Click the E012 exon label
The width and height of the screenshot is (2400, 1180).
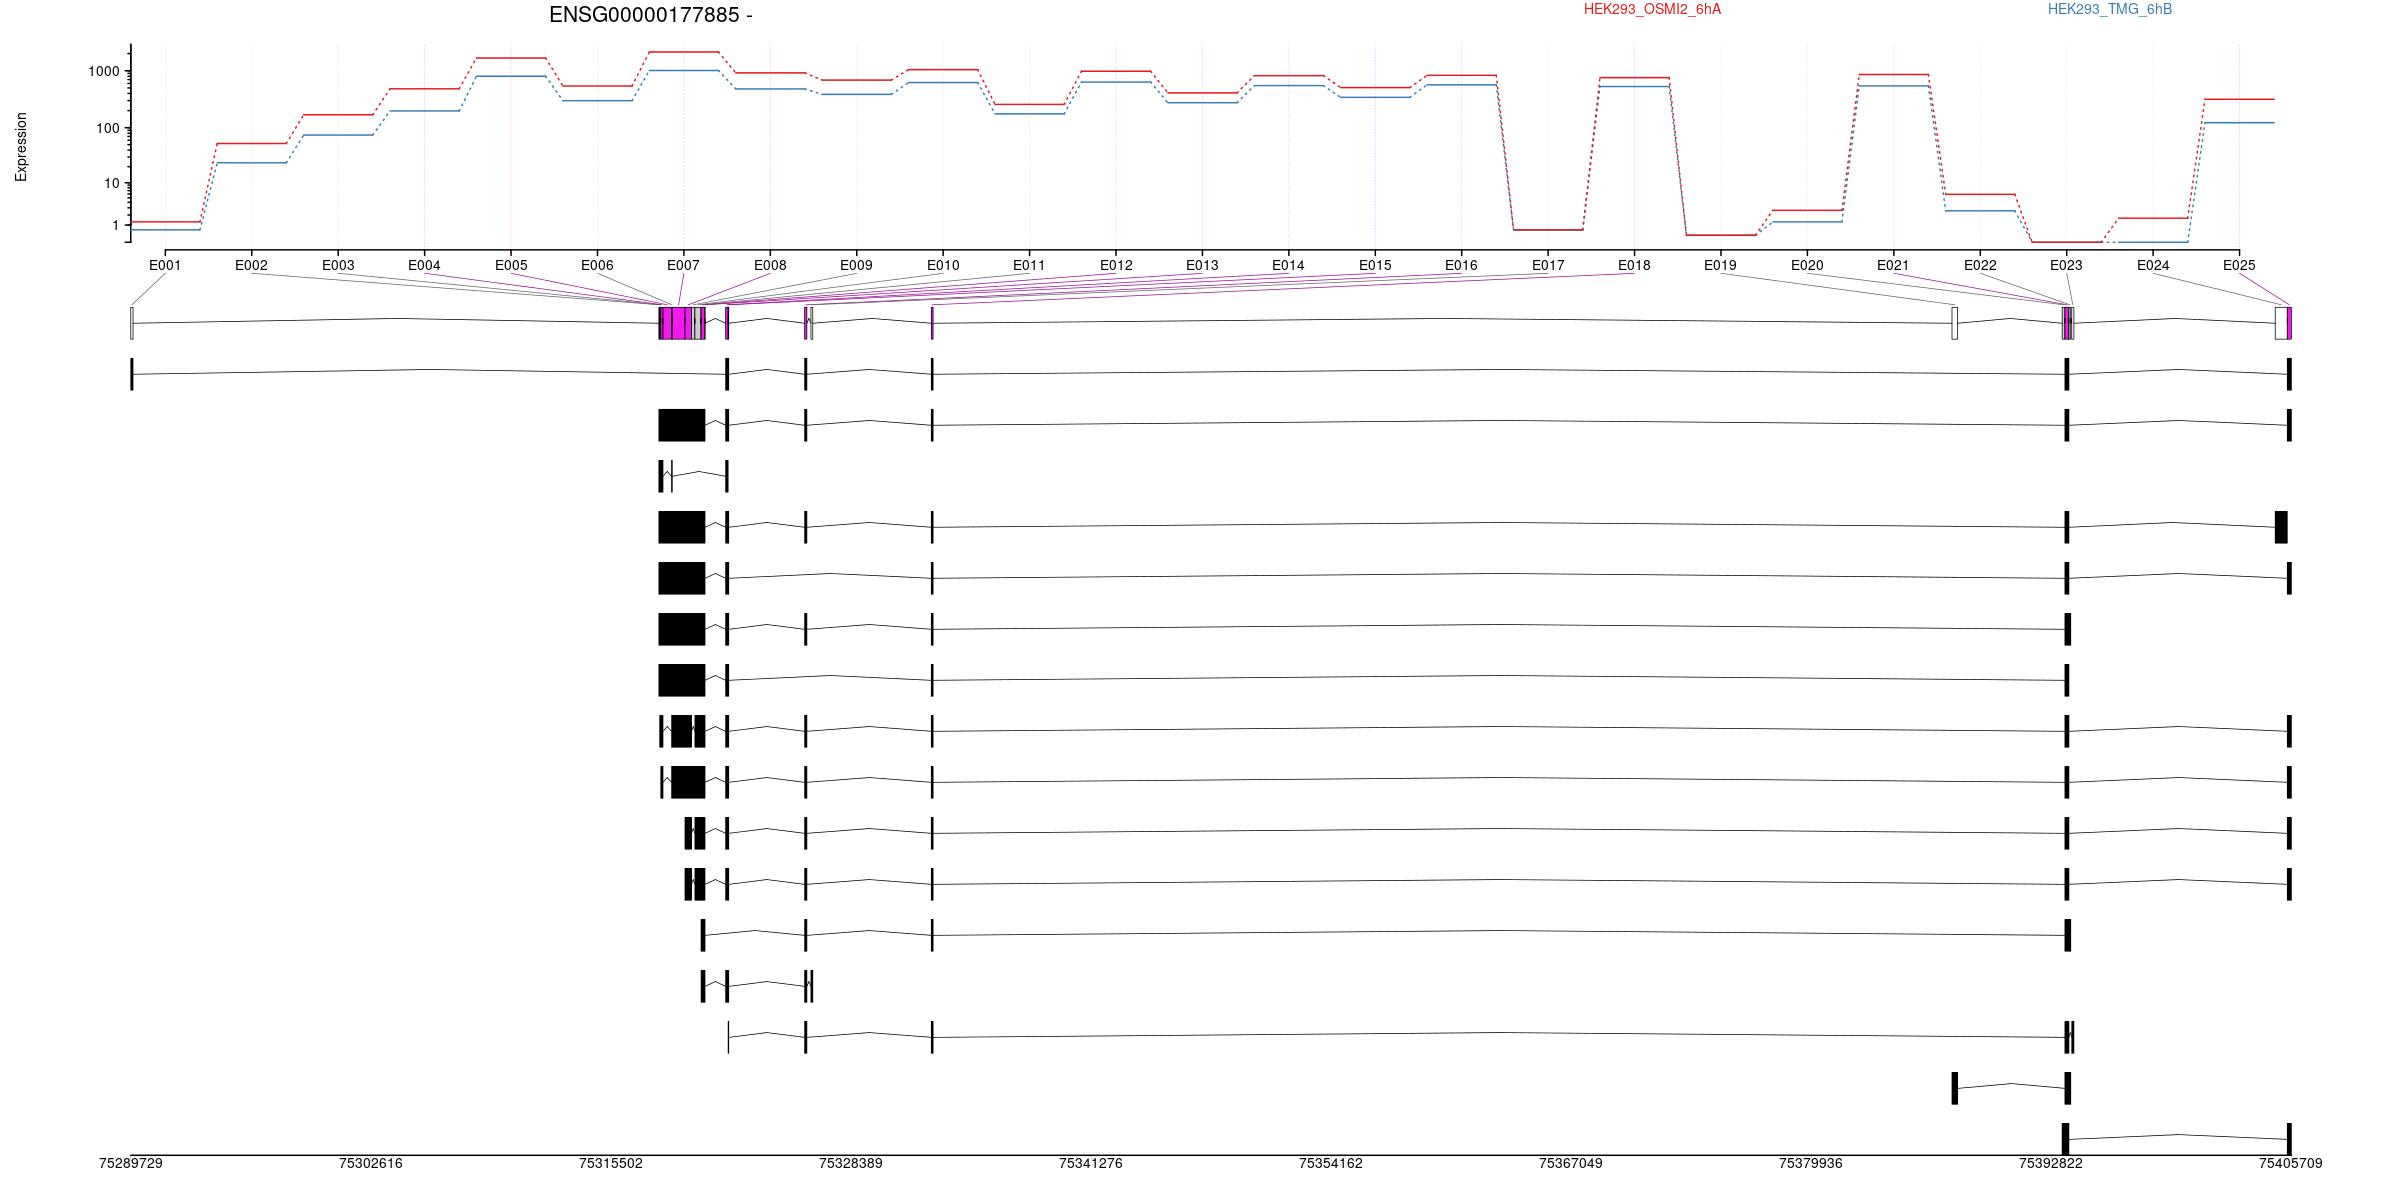(x=1116, y=266)
